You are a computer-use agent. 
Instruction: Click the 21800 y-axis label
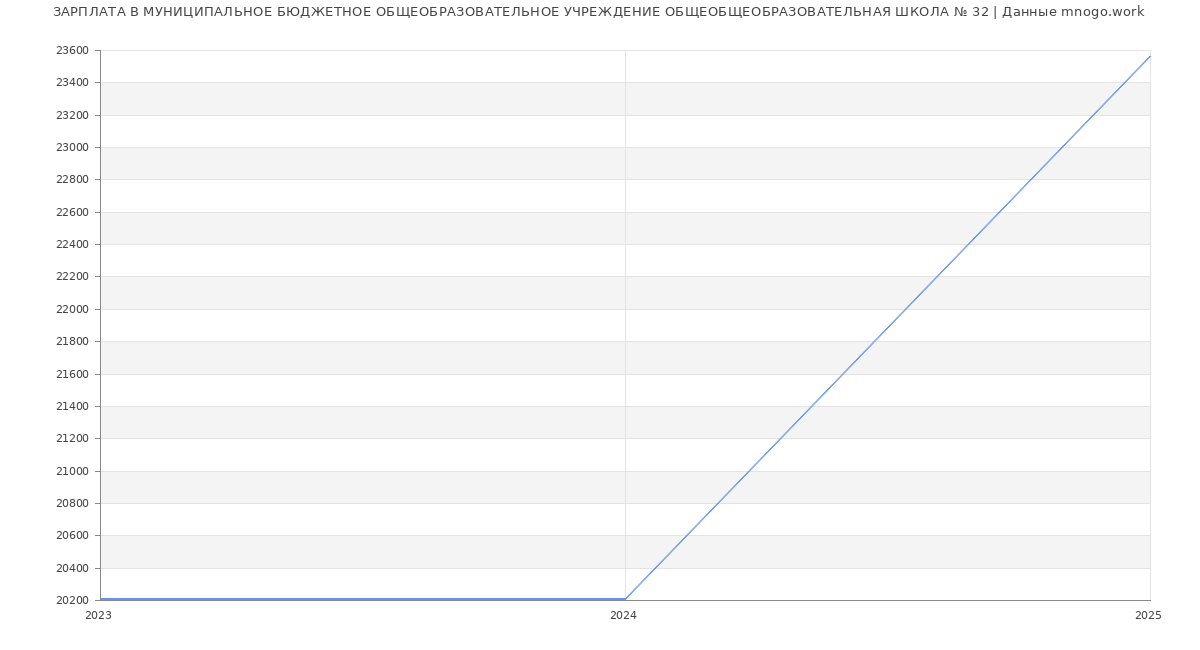72,342
